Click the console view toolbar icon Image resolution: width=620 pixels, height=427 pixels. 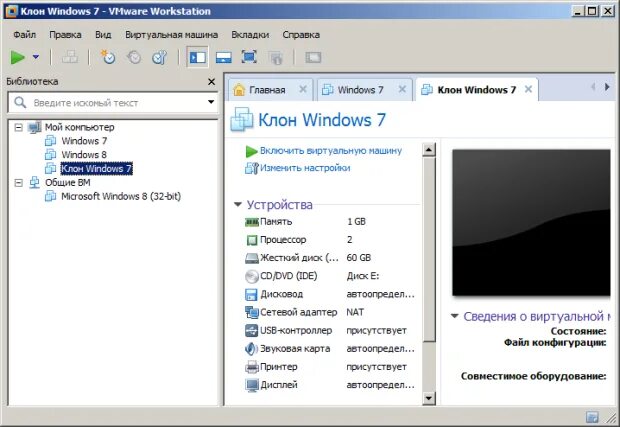(313, 58)
